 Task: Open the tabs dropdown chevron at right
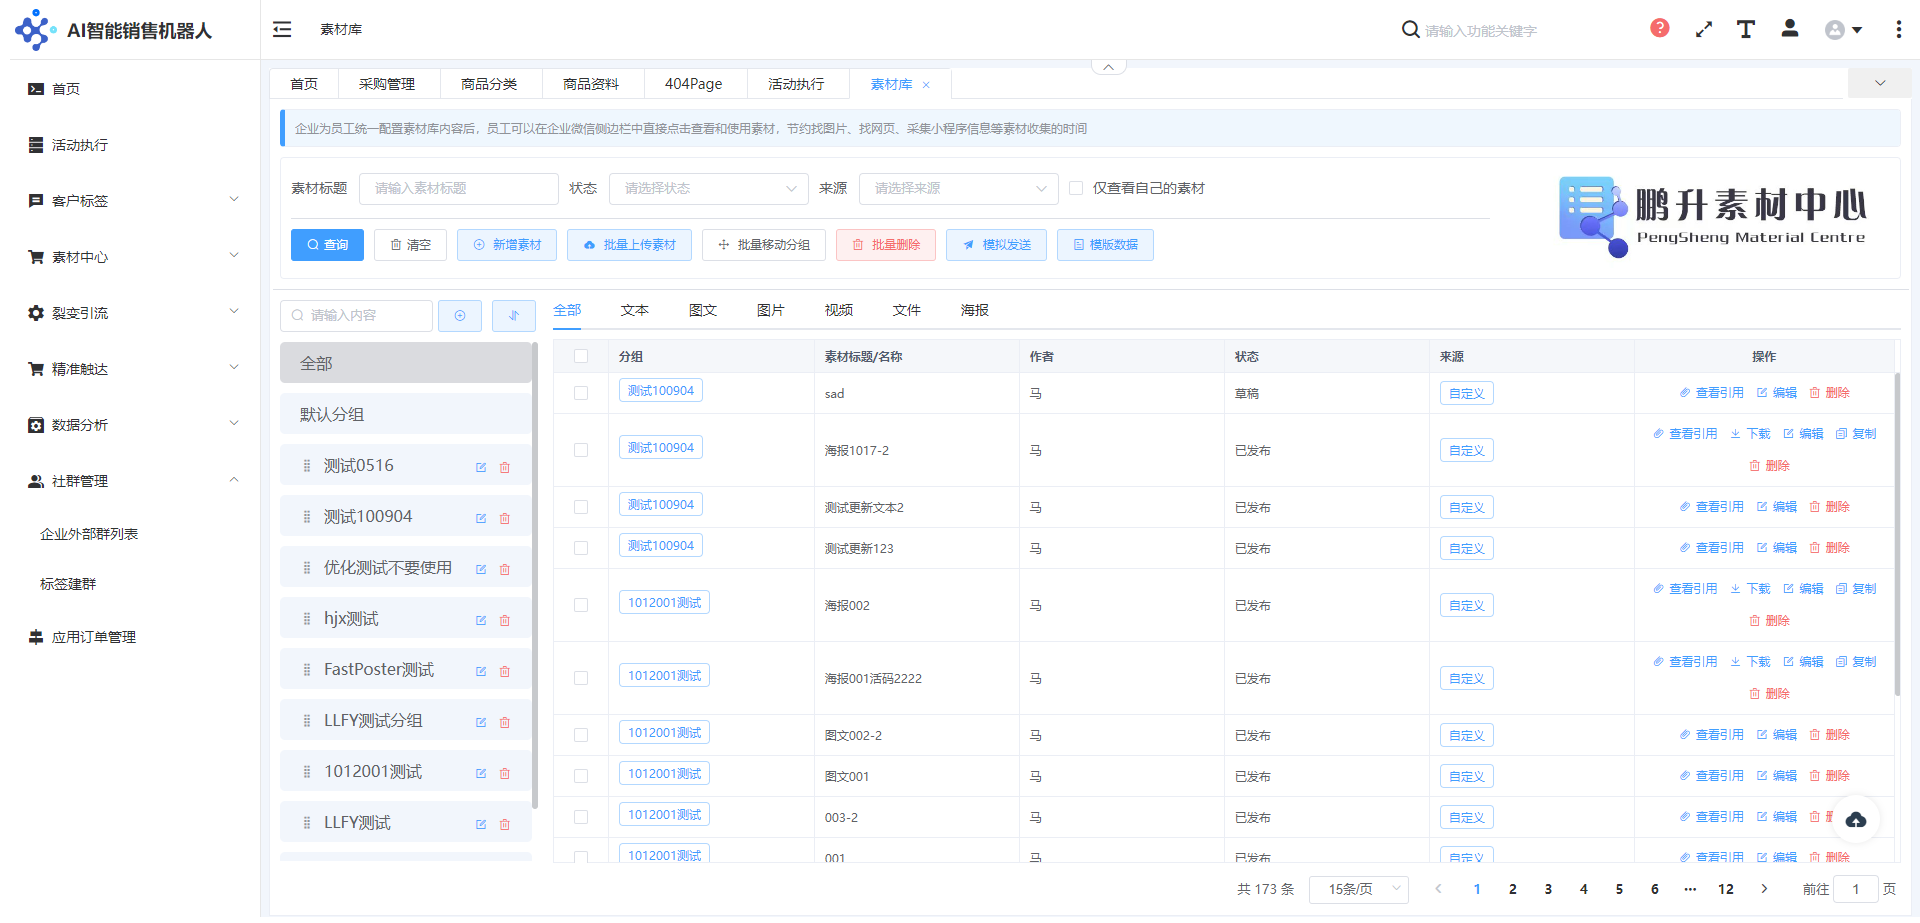coord(1880,83)
